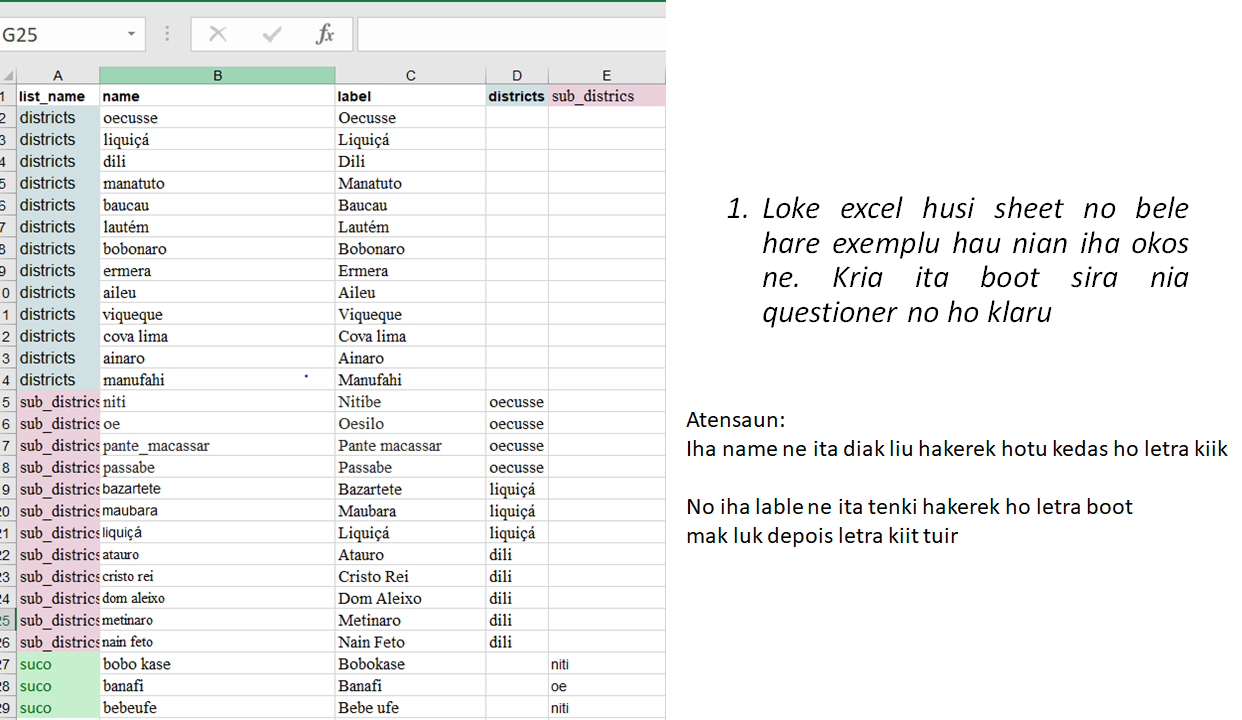Select column B header
Viewport: 1242px width, 720px height.
click(217, 75)
